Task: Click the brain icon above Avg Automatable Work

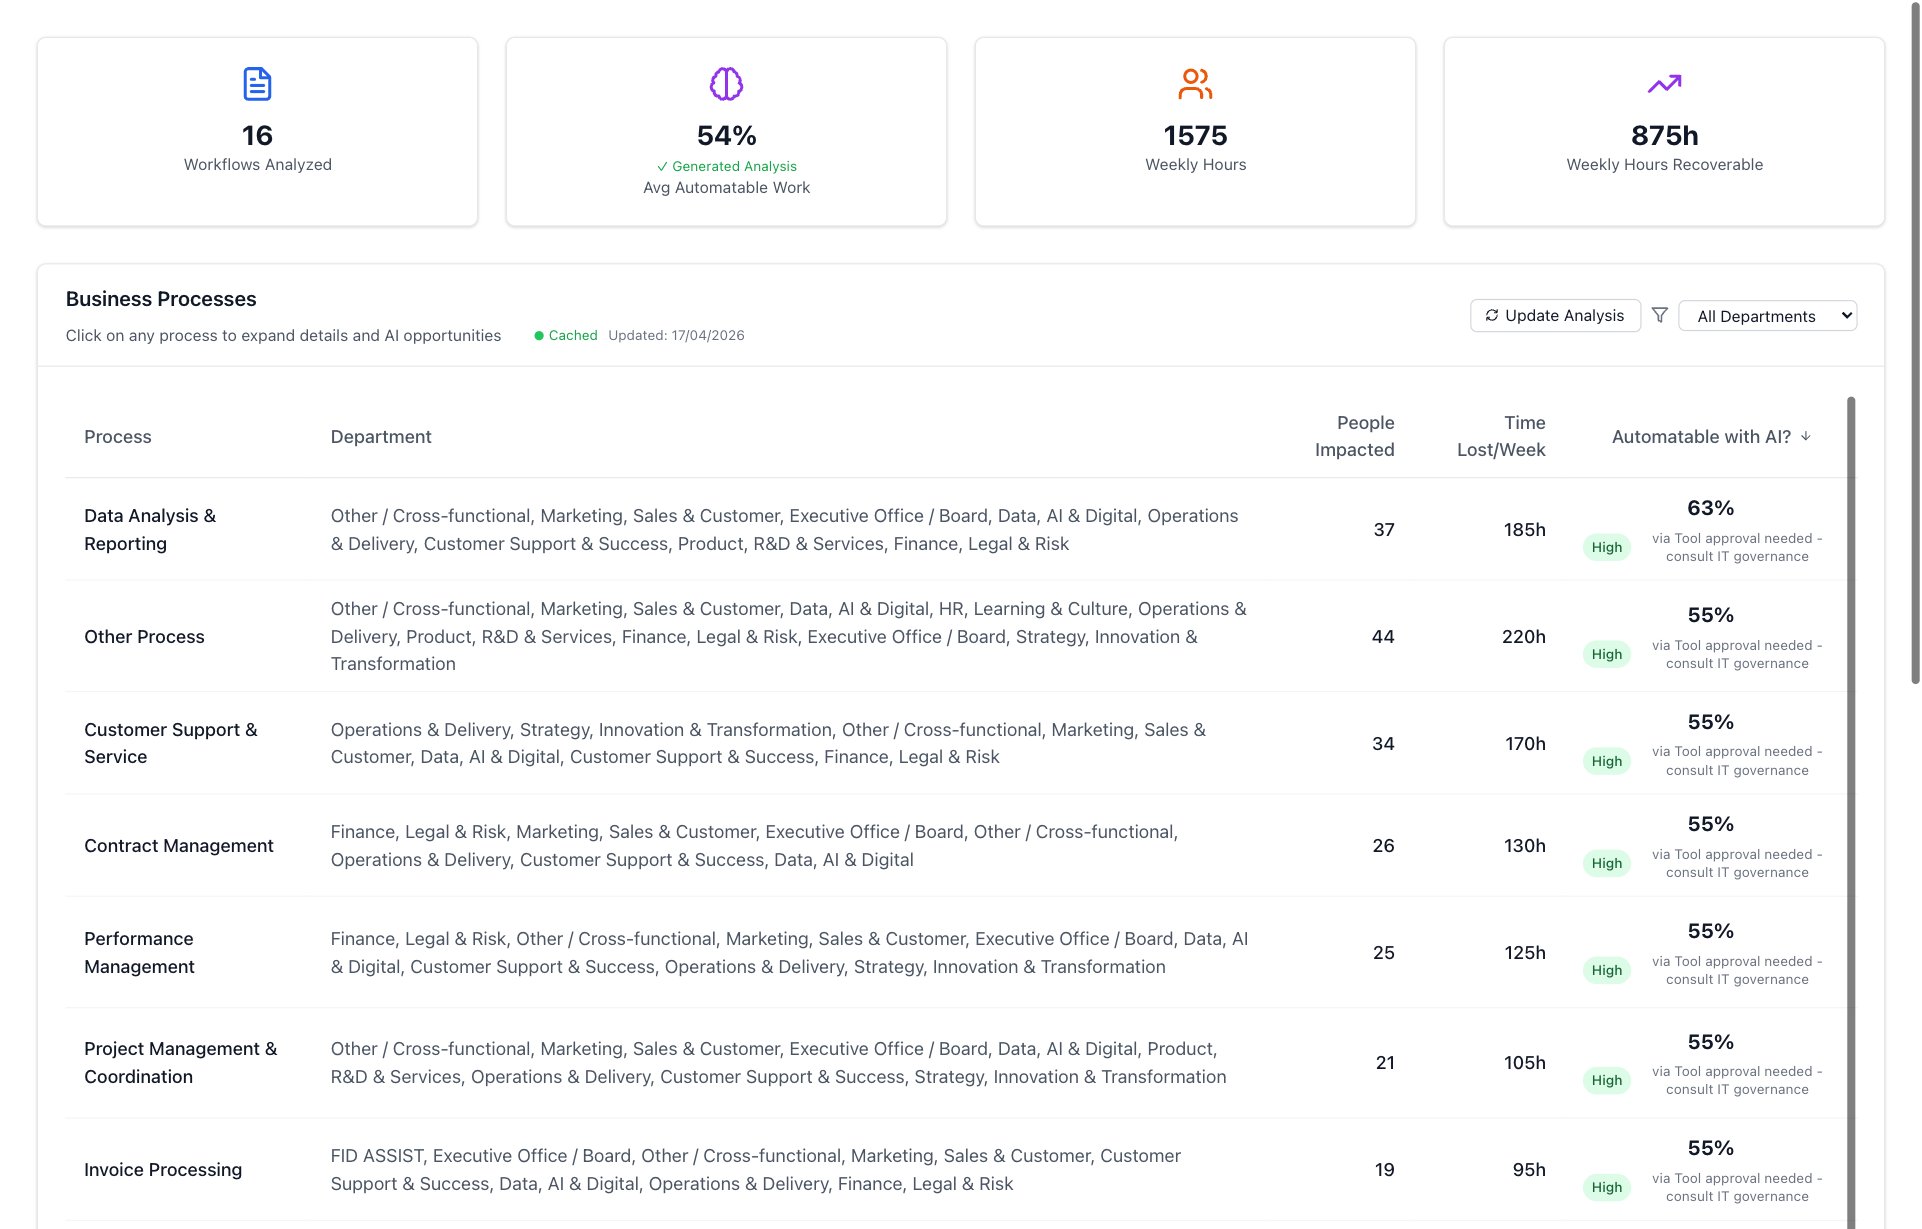Action: [726, 84]
